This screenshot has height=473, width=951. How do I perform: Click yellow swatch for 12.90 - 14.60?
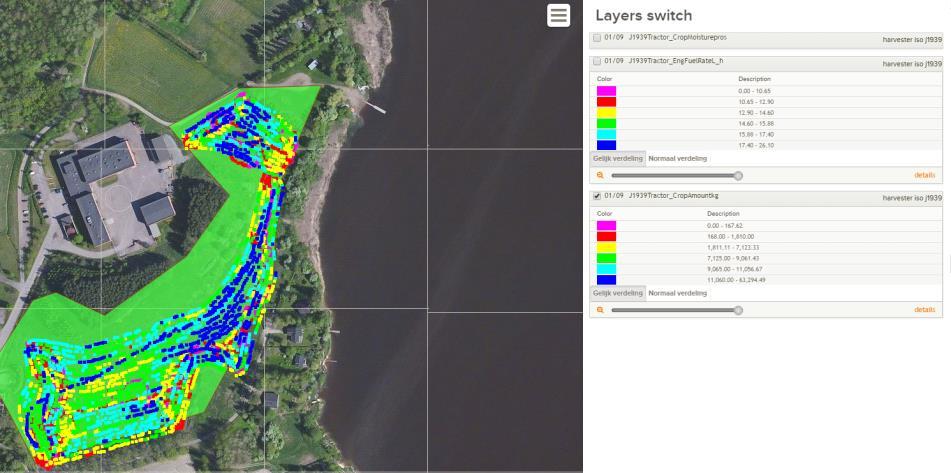[607, 113]
